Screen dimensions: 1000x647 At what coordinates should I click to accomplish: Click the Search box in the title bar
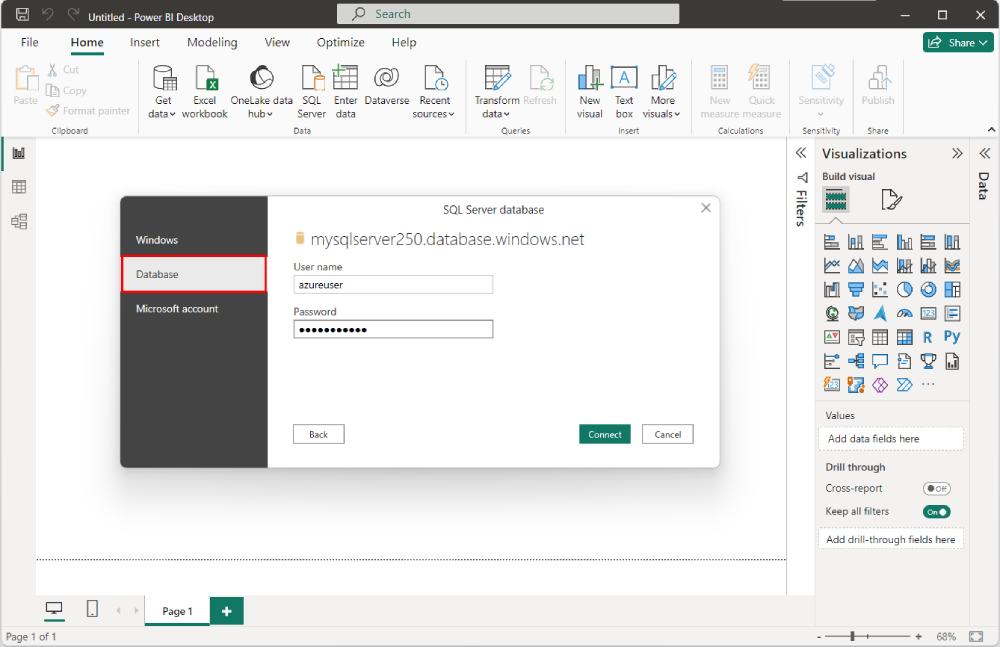click(508, 14)
